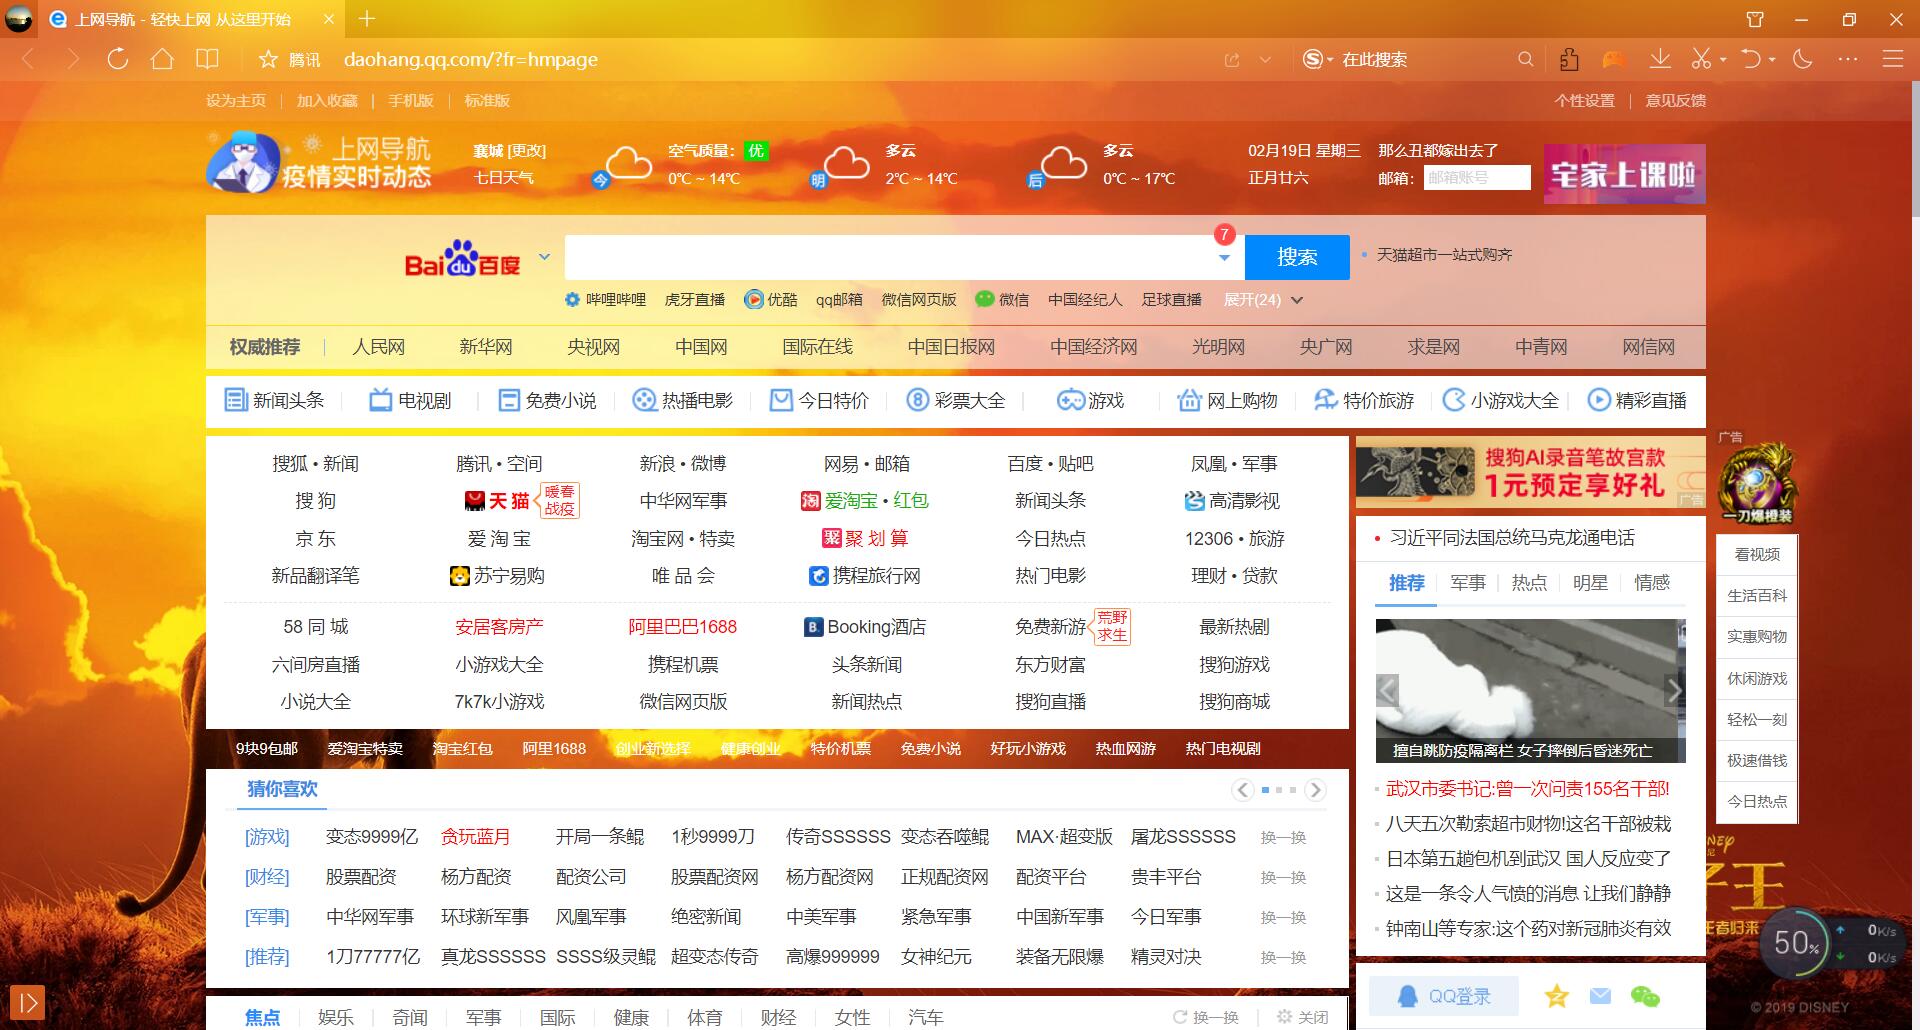This screenshot has height=1030, width=1920.
Task: Click the WeChat icon near QQ login
Action: [1645, 996]
